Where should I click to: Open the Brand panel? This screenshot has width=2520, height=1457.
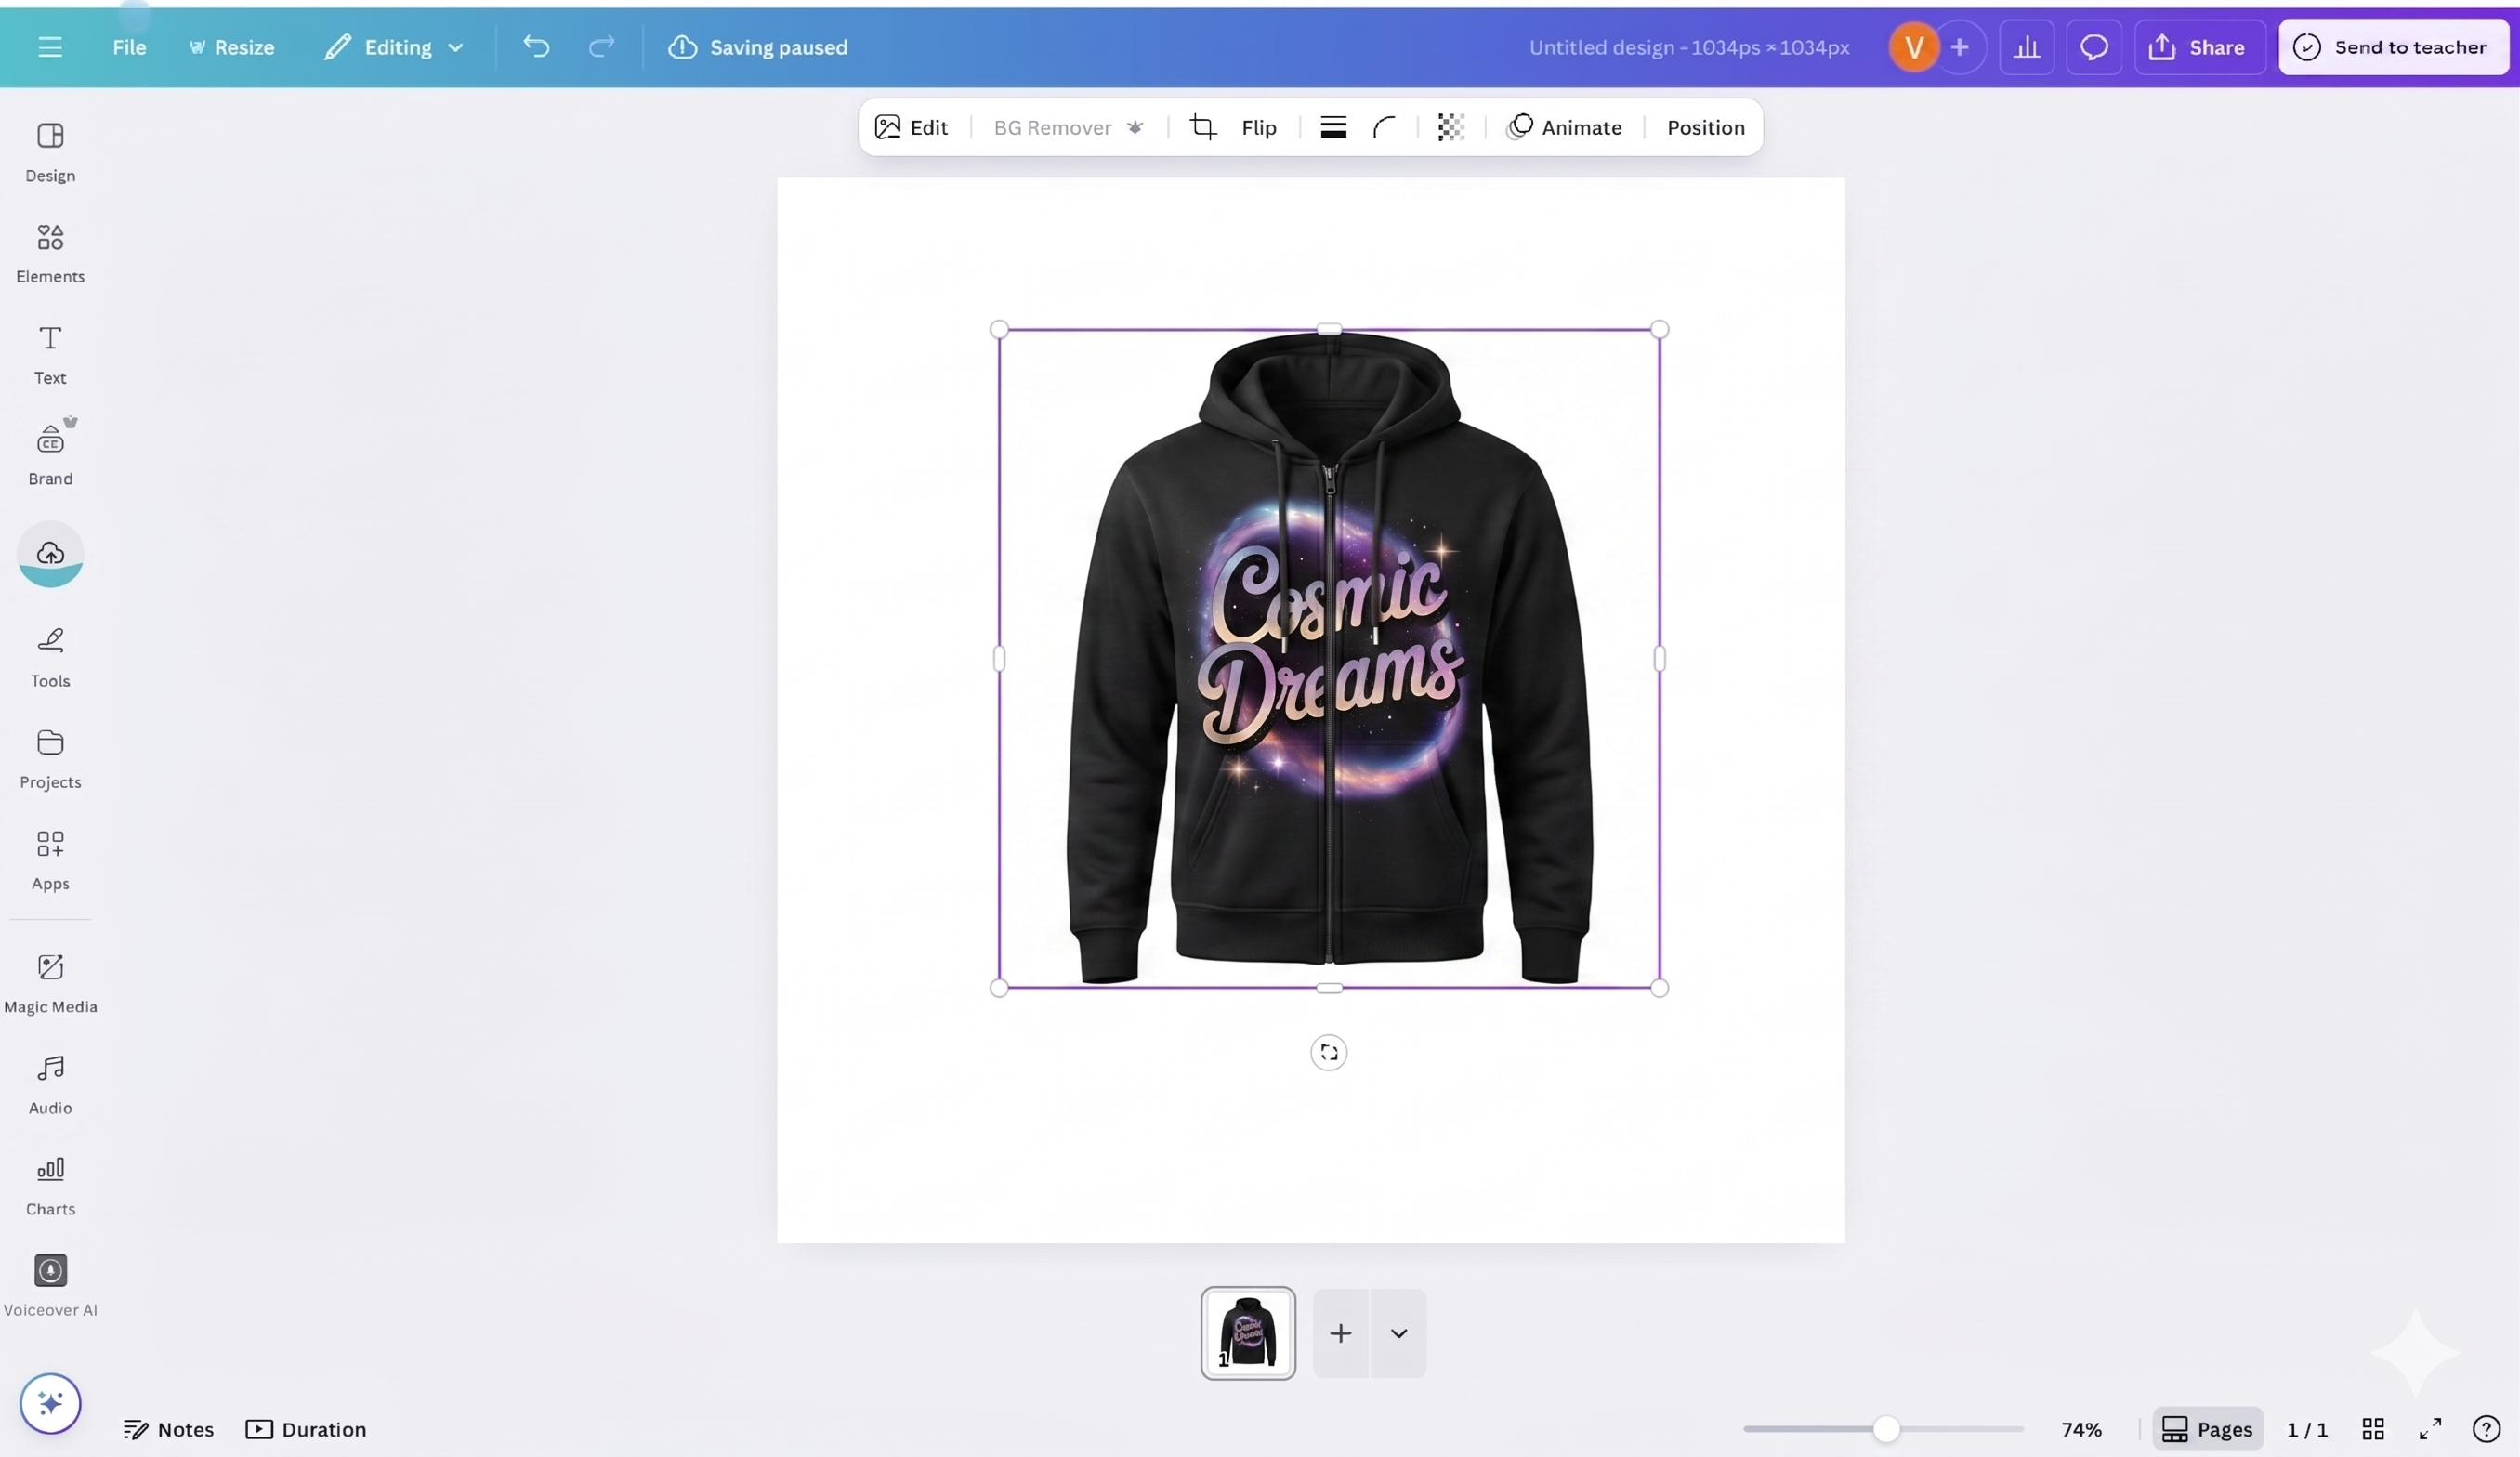point(50,453)
